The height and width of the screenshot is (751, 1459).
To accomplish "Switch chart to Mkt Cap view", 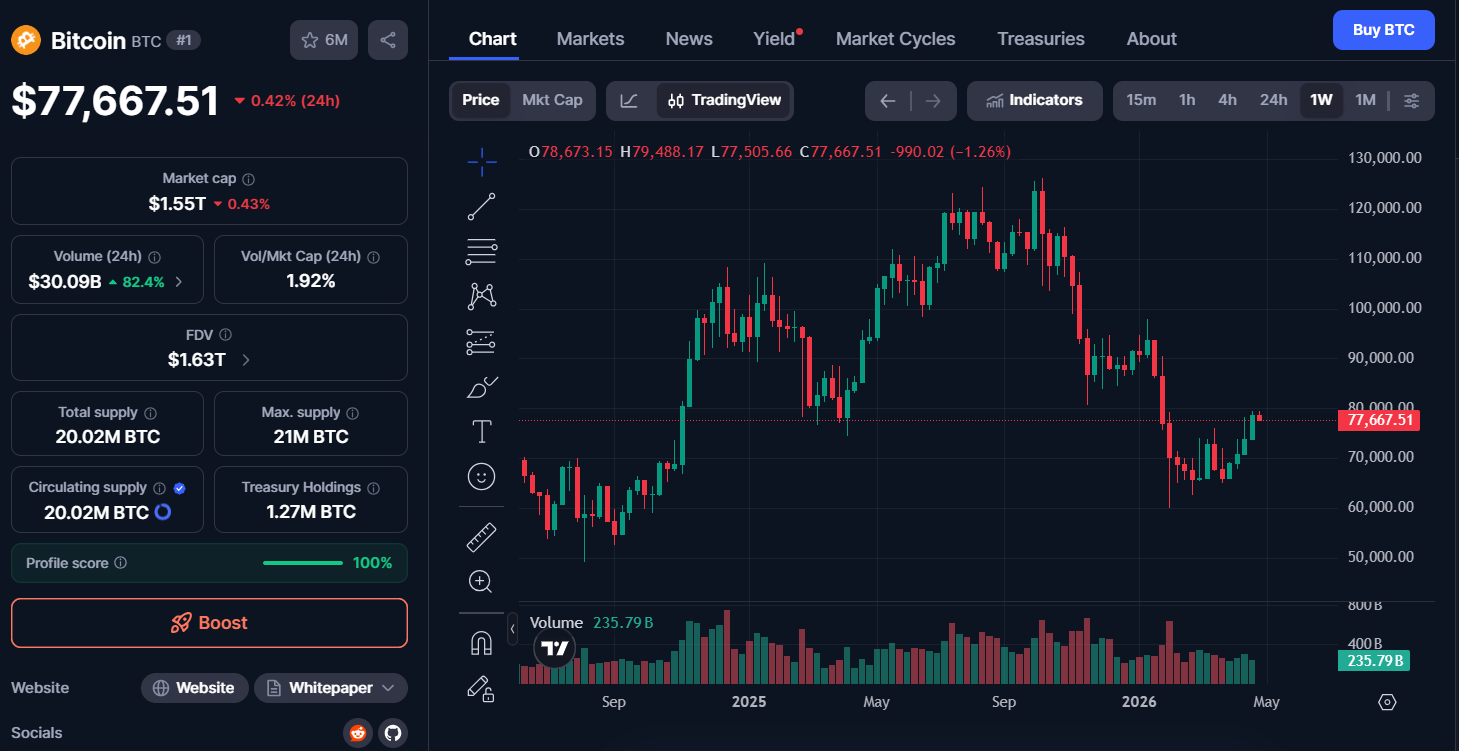I will [x=552, y=101].
